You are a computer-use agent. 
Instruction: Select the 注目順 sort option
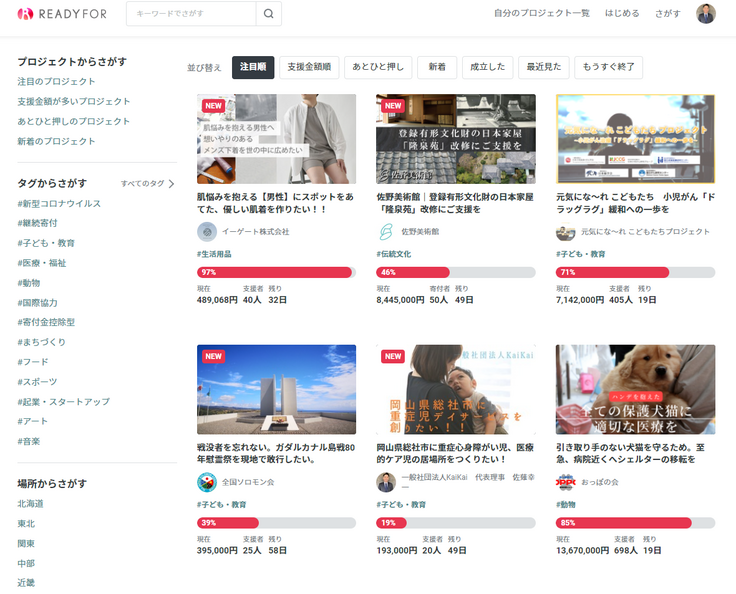click(253, 67)
